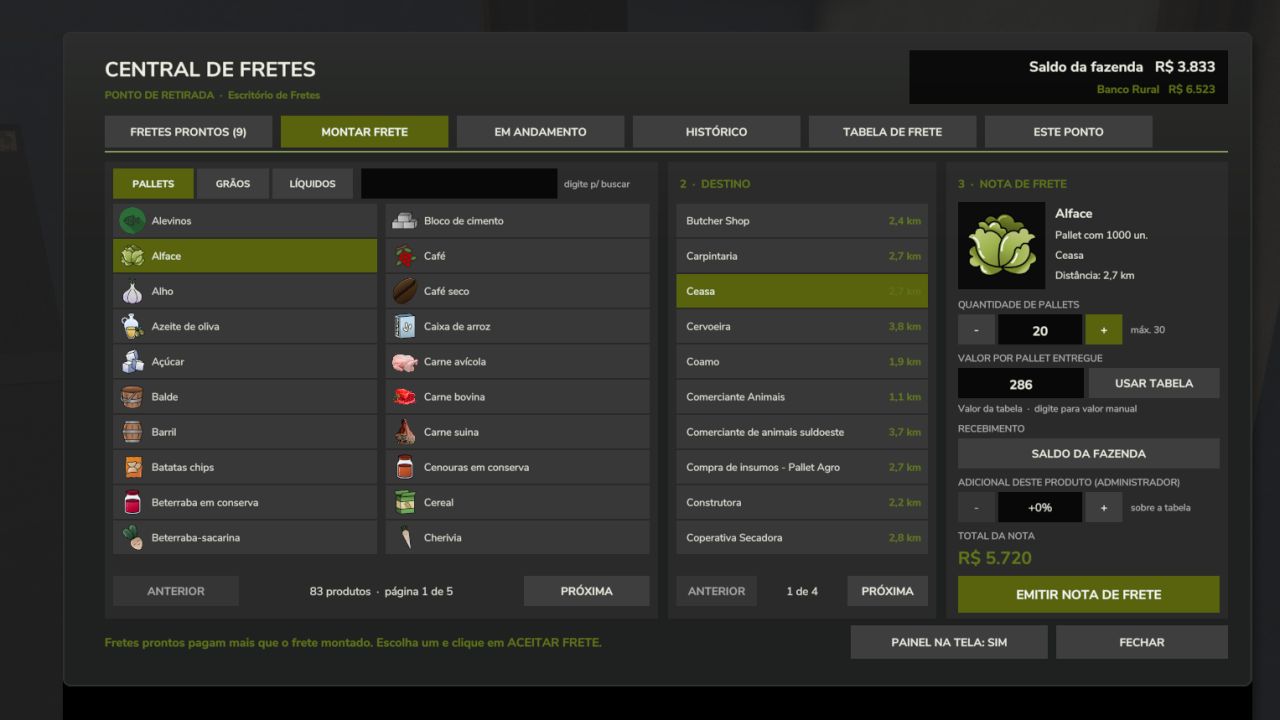Increase pallet quantity with plus button
The image size is (1280, 720).
1104,330
